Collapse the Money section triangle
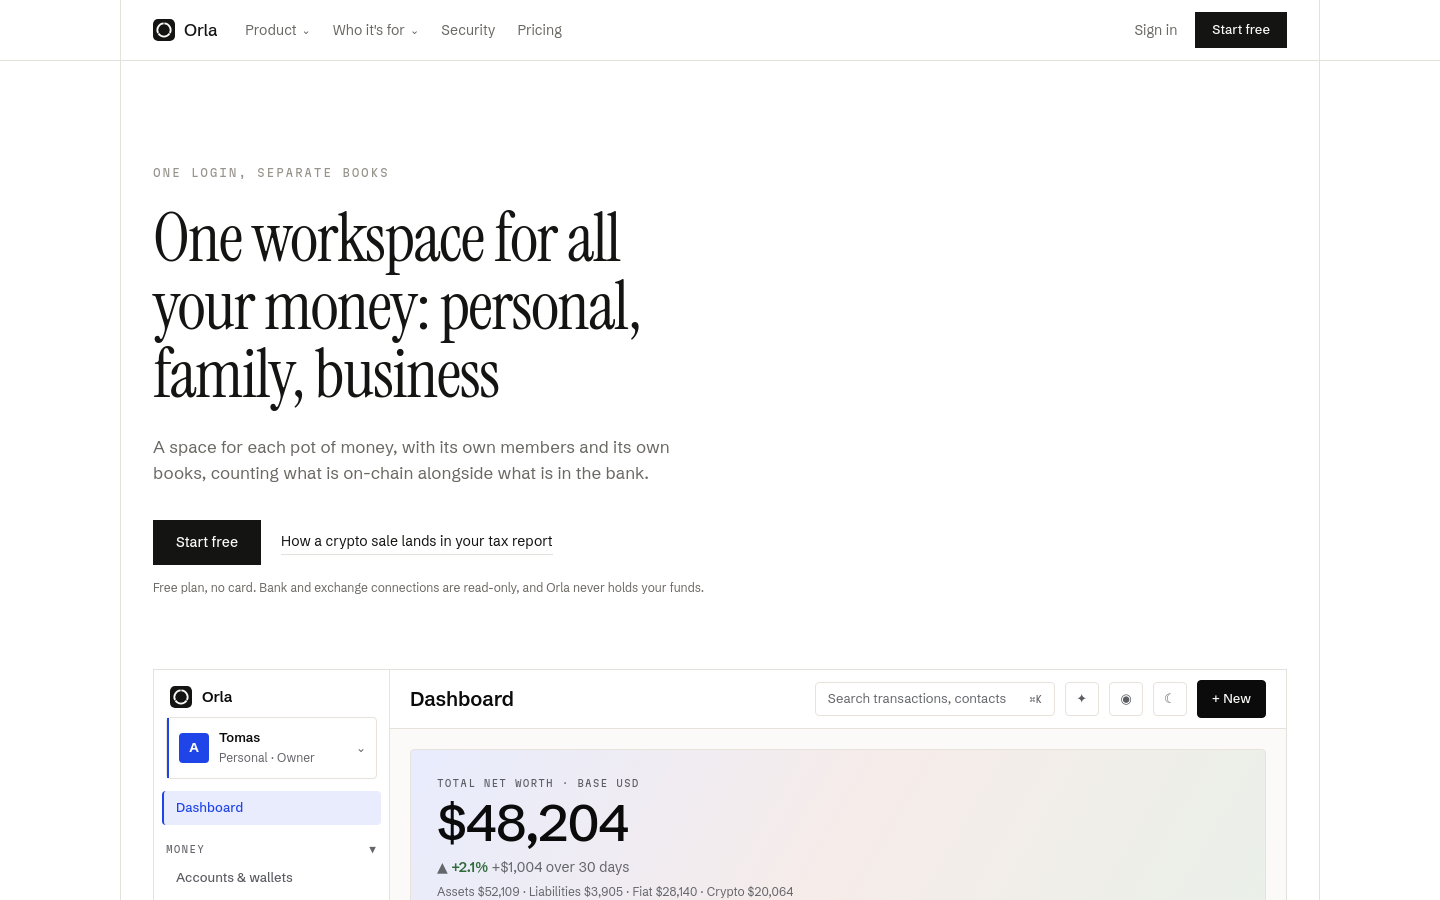This screenshot has height=900, width=1440. (372, 850)
